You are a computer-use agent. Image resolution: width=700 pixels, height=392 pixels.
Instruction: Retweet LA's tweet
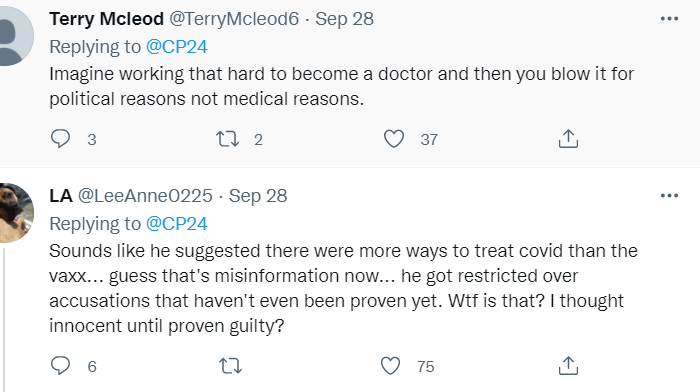pos(230,366)
